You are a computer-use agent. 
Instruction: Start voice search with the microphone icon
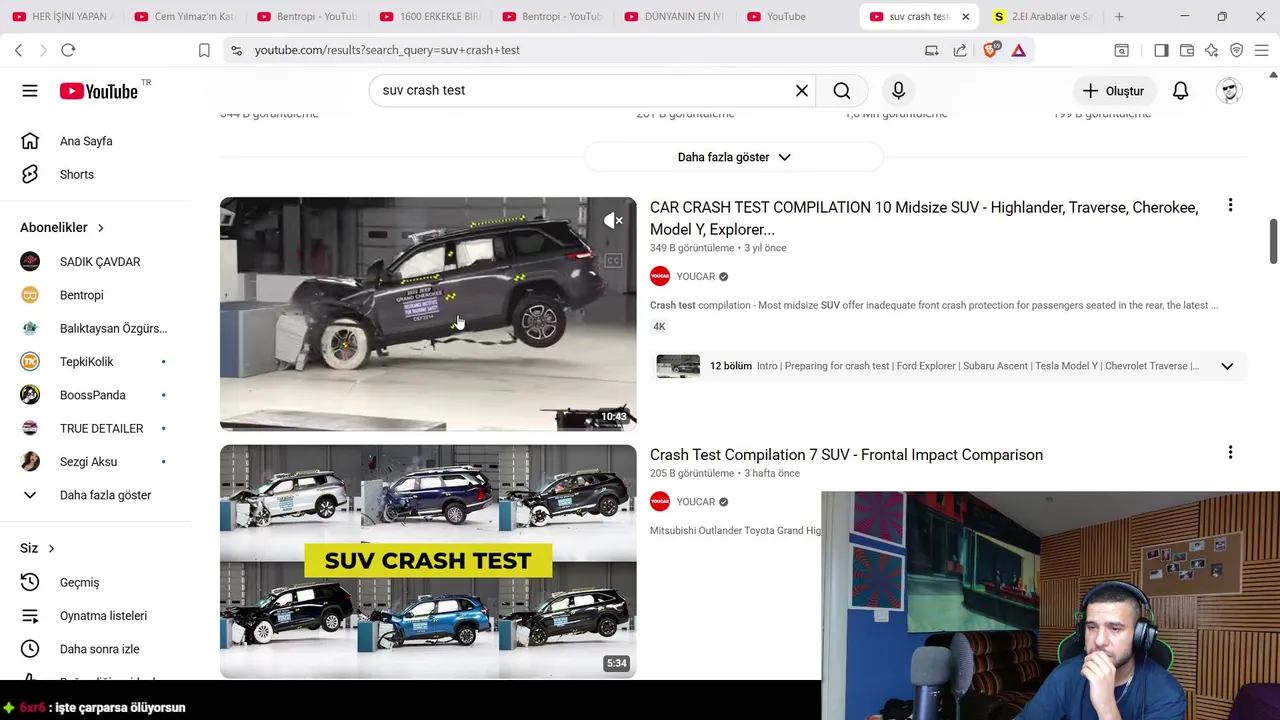(x=898, y=91)
